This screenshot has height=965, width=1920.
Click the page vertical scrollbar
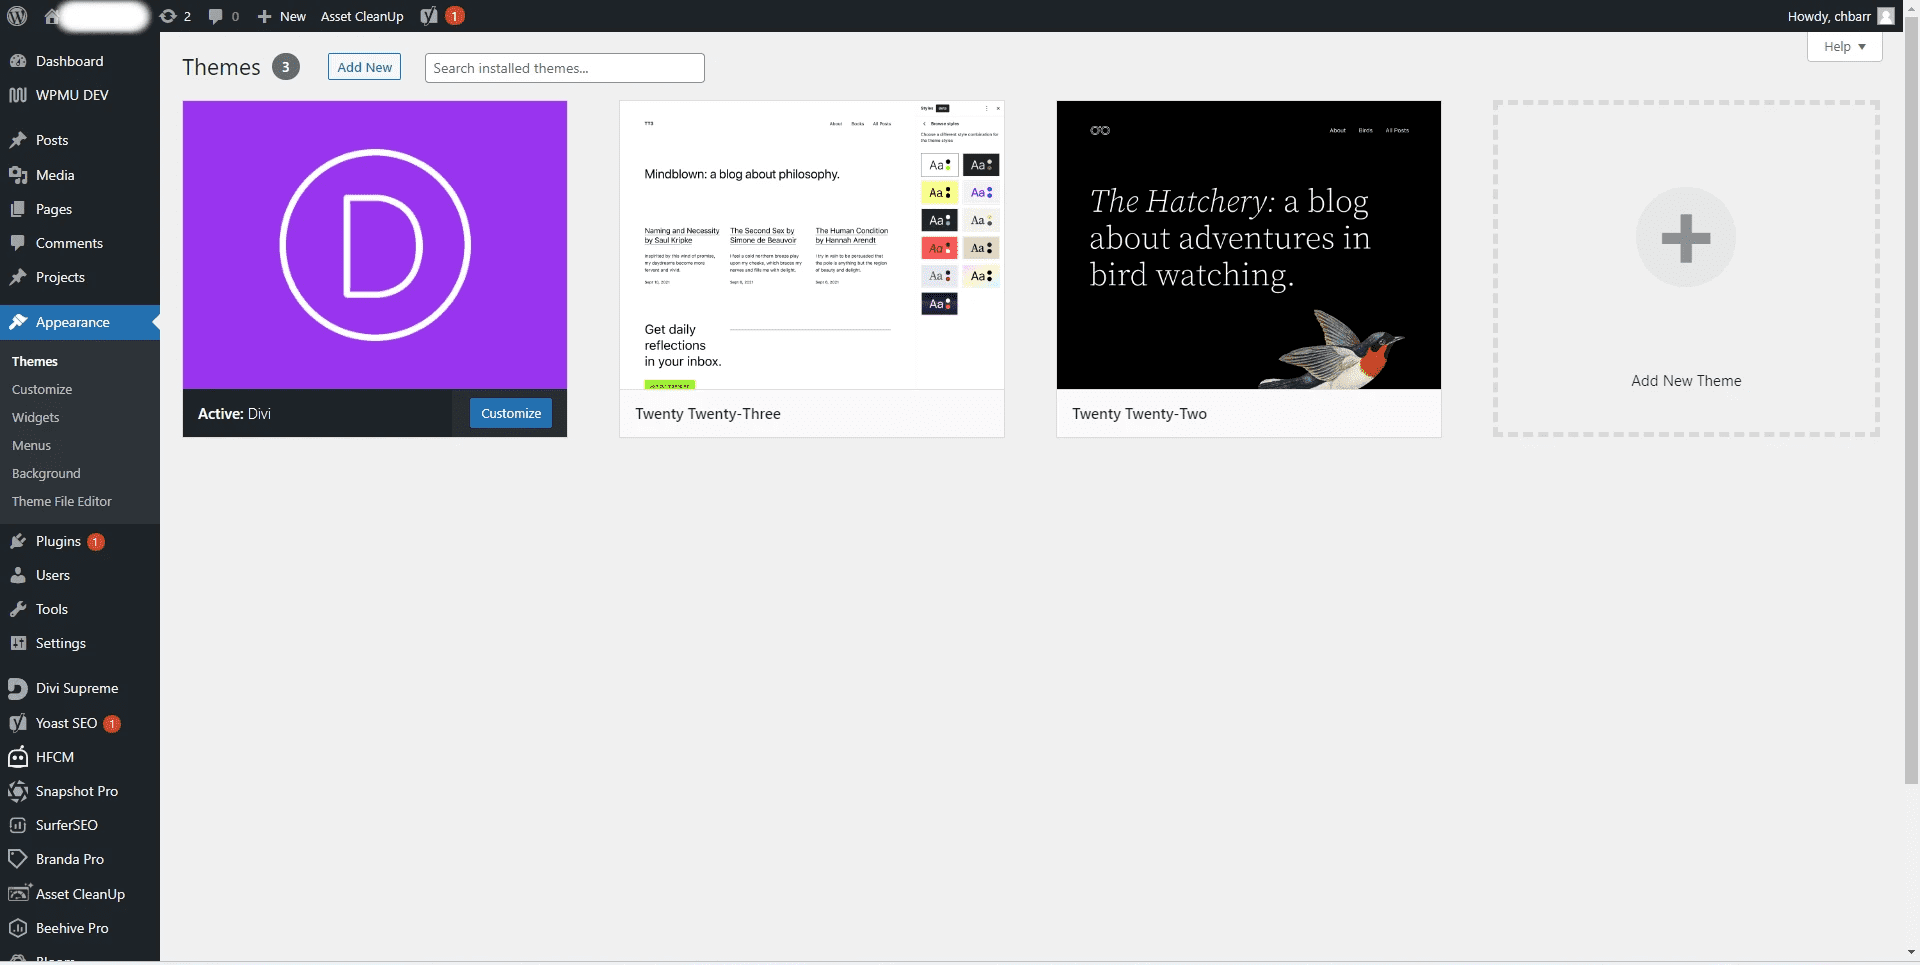point(1911,400)
